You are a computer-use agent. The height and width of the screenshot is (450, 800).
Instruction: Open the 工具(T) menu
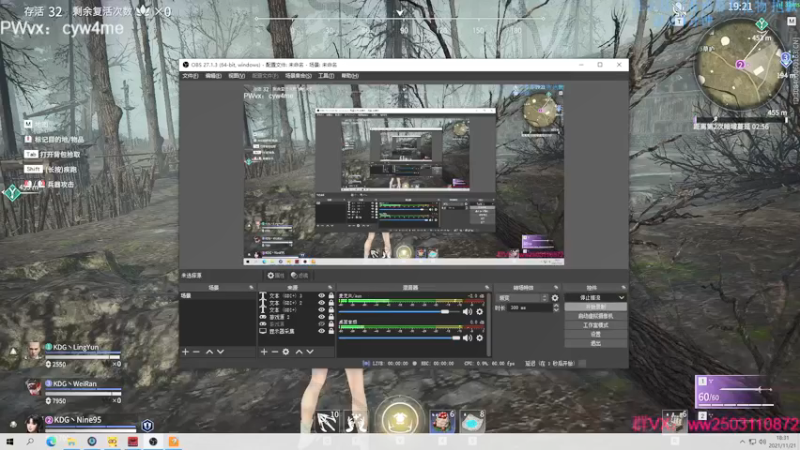326,76
